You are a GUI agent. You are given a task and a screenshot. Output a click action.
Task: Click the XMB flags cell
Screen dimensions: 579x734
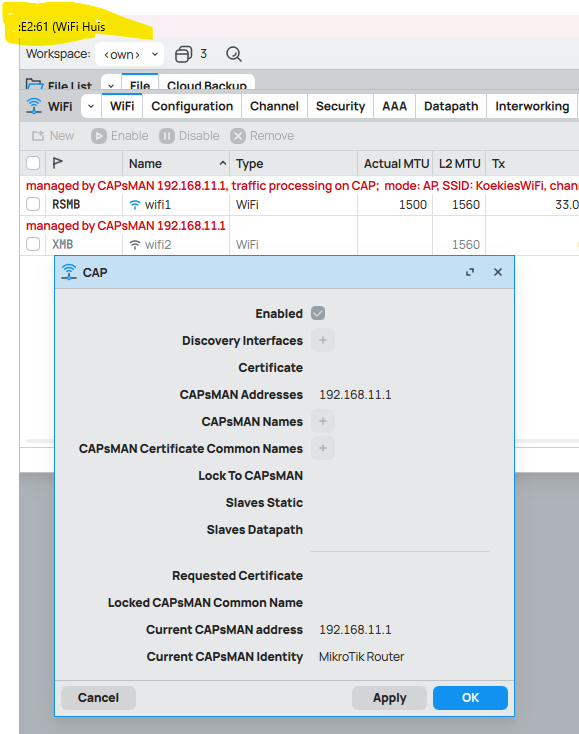coord(63,244)
